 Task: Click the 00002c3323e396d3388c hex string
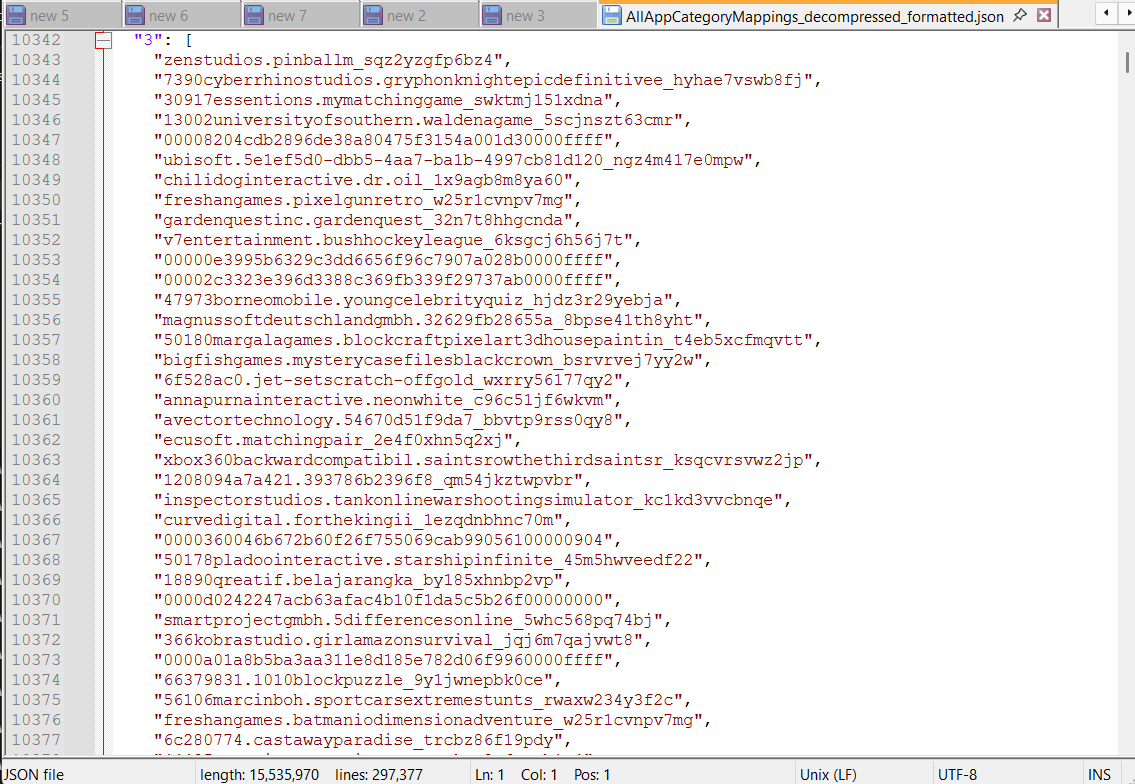[383, 280]
